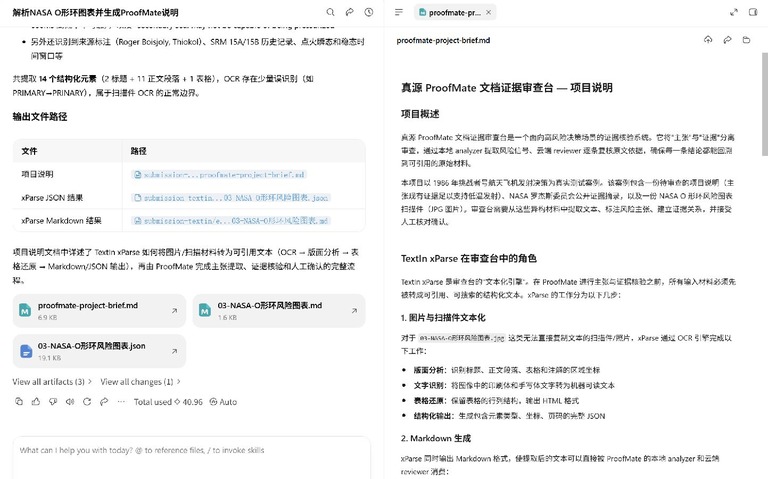
Task: Click the markdown file icon on proofmate-project-brief.md card
Action: point(25,310)
